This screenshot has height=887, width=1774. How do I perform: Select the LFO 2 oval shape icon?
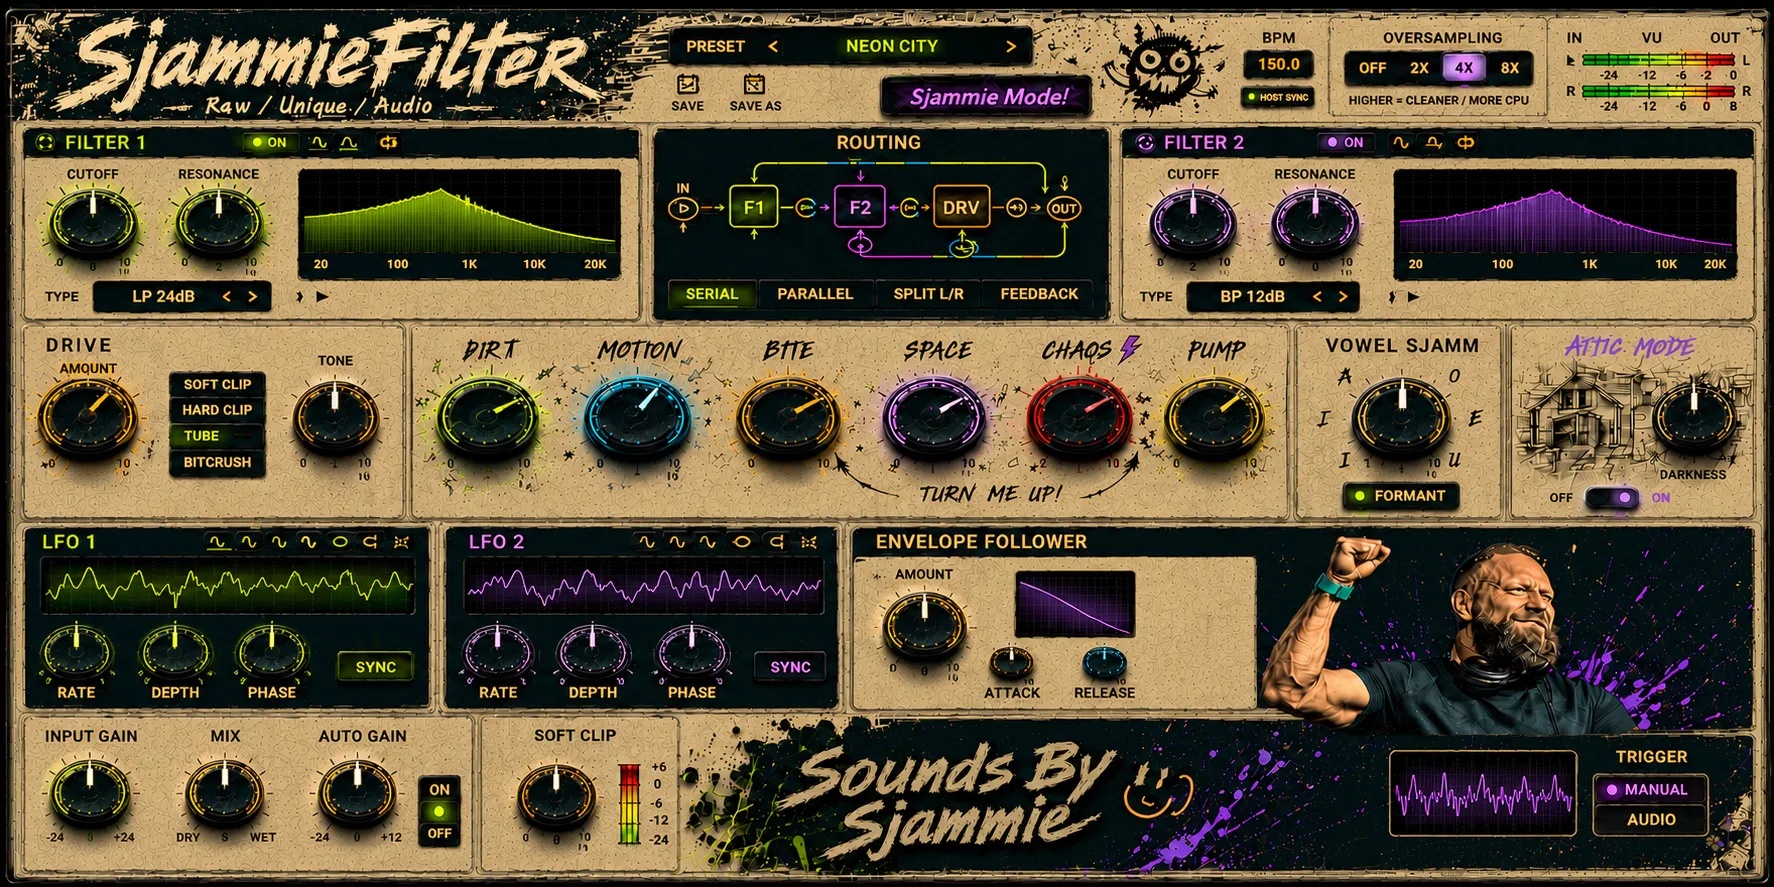(x=742, y=542)
